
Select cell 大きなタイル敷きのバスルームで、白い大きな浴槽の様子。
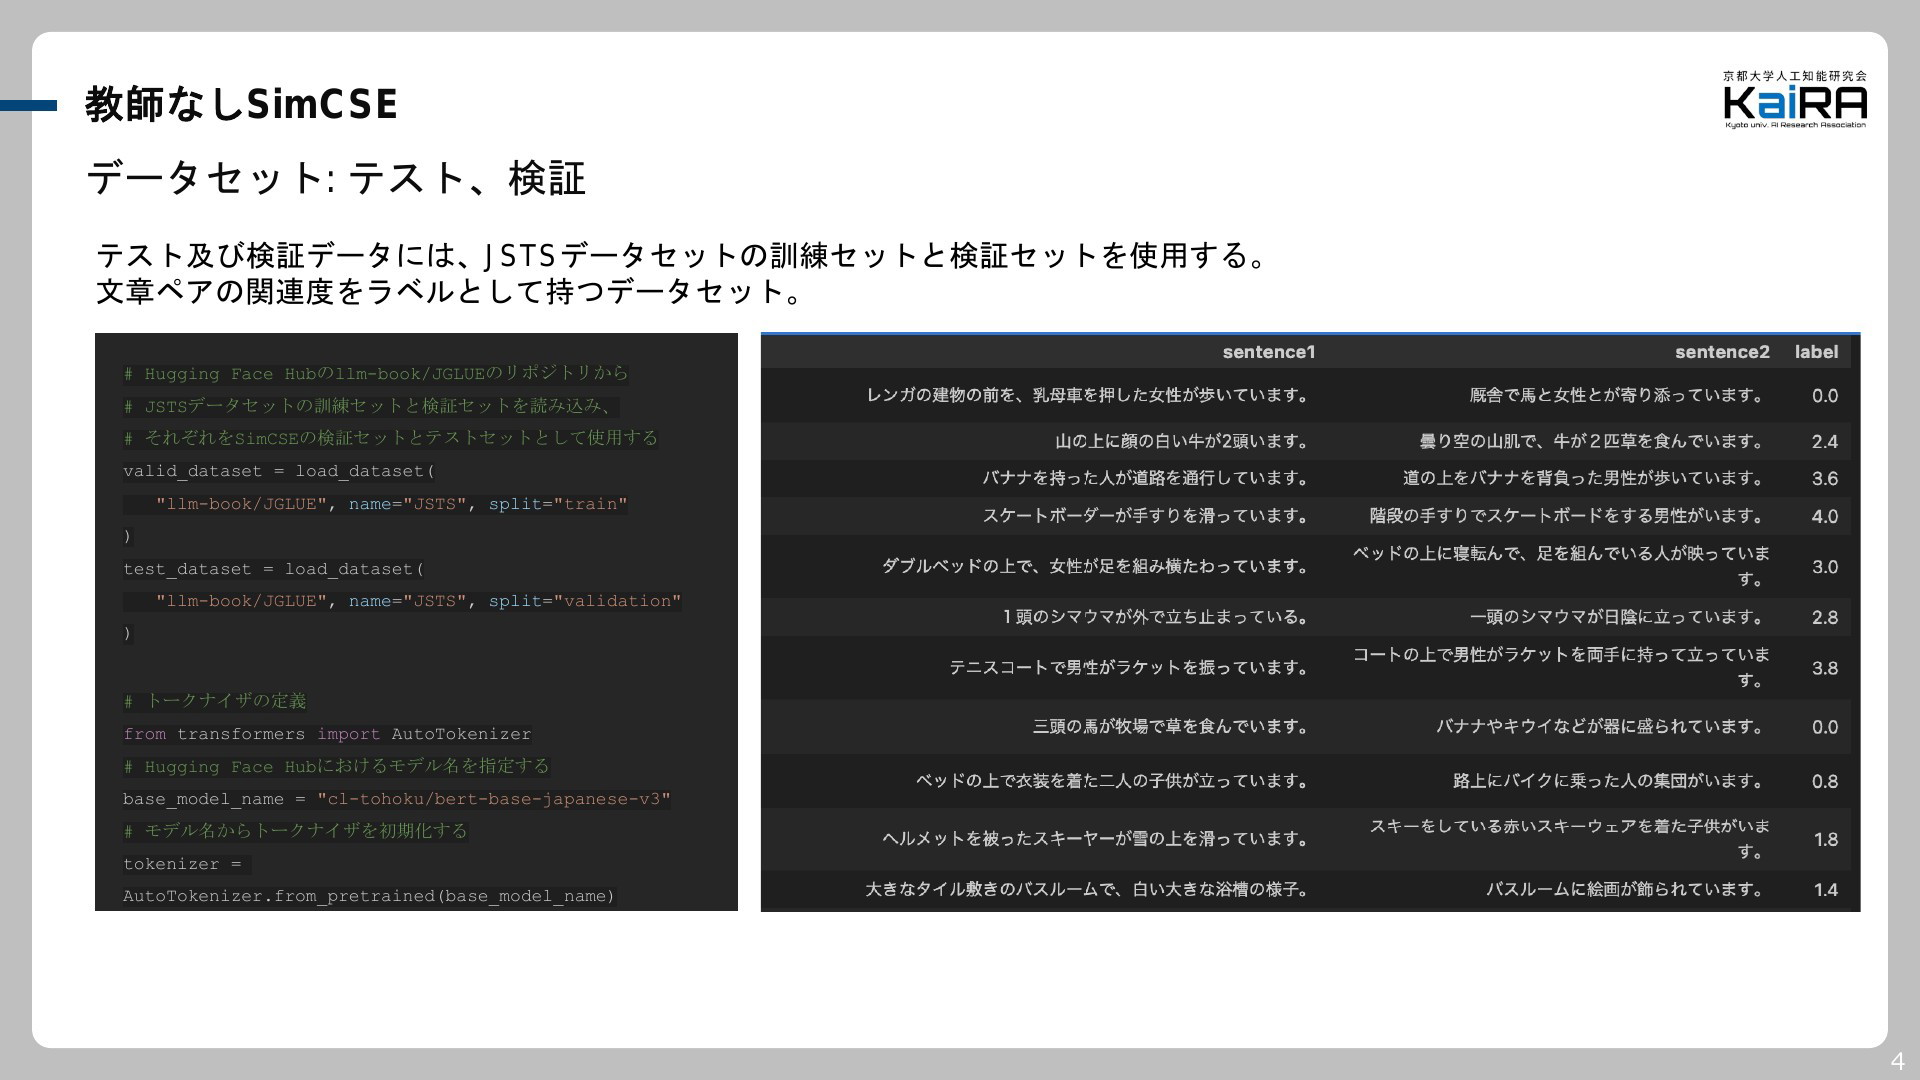point(1088,888)
